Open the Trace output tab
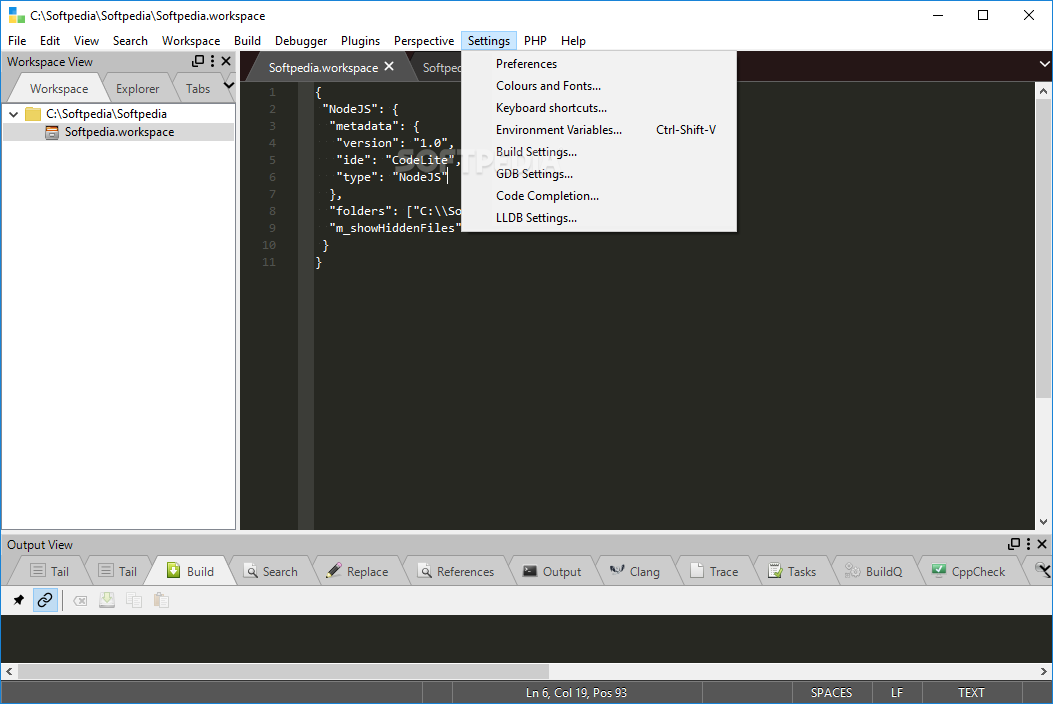This screenshot has height=704, width=1053. click(x=715, y=572)
